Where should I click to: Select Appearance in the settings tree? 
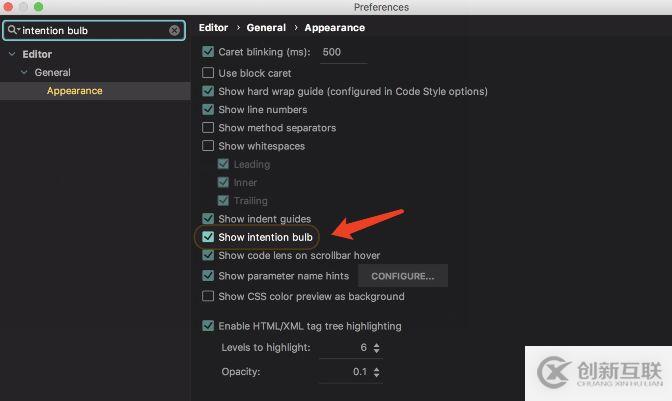(74, 91)
